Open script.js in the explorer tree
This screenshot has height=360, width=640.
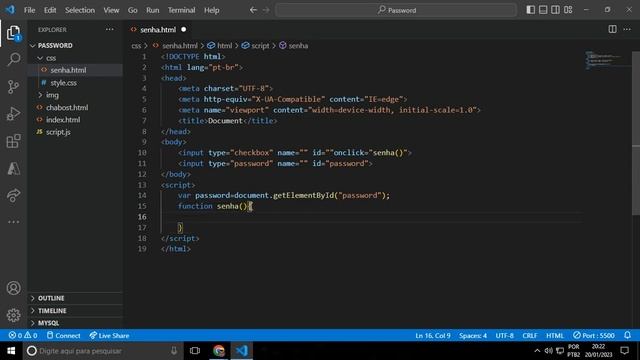[x=58, y=132]
